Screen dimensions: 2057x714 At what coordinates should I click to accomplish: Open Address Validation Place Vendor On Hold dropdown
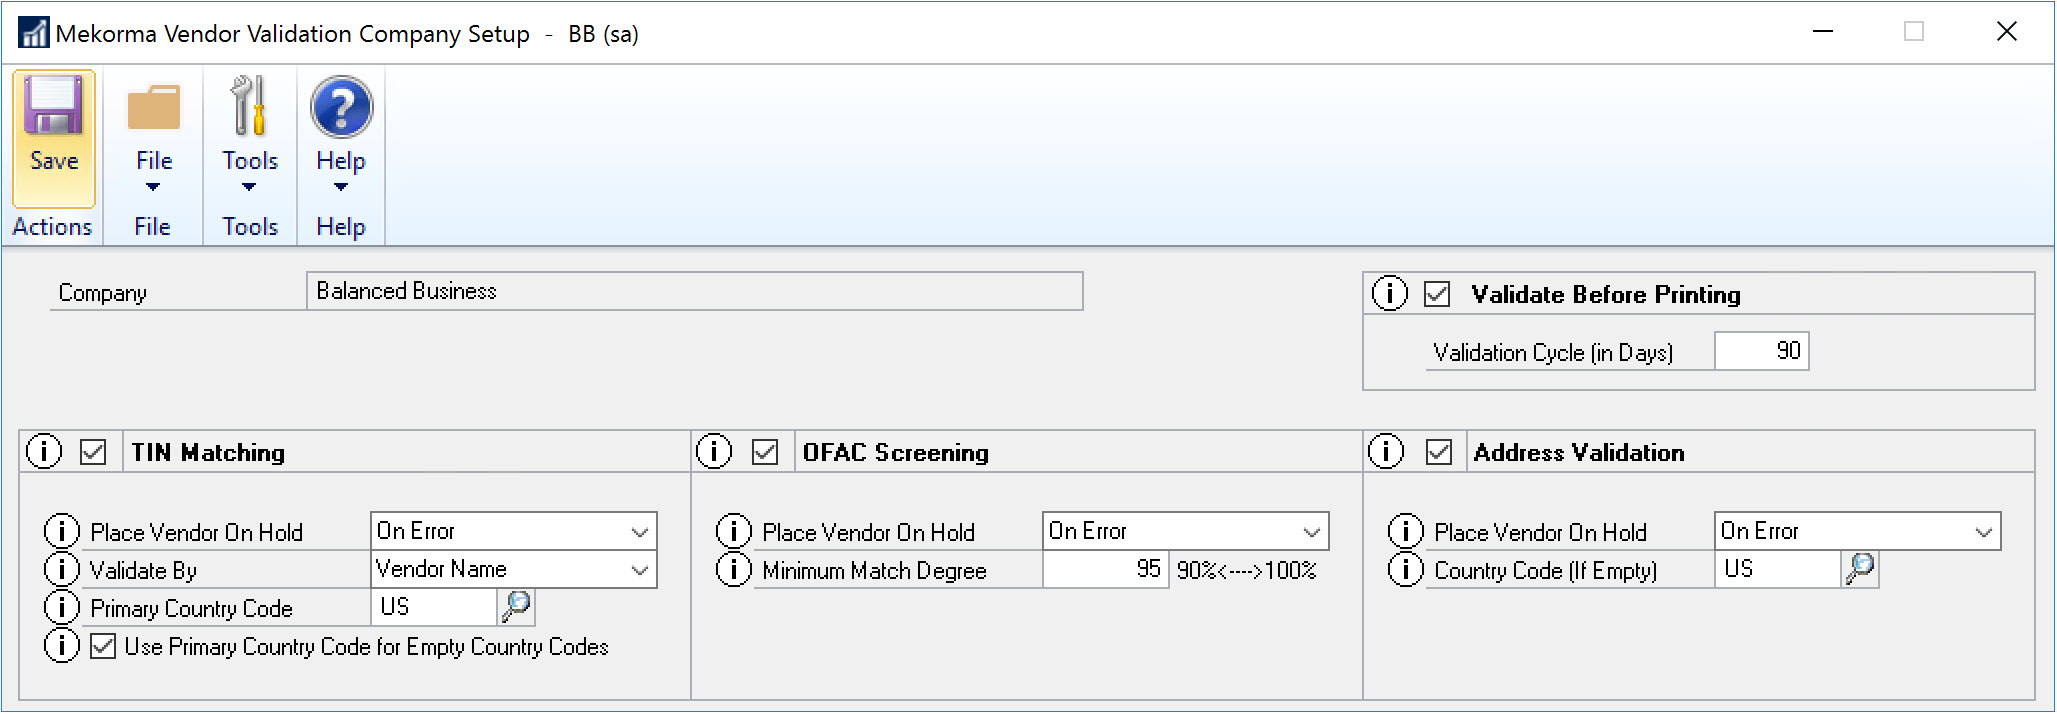pyautogui.click(x=1984, y=532)
